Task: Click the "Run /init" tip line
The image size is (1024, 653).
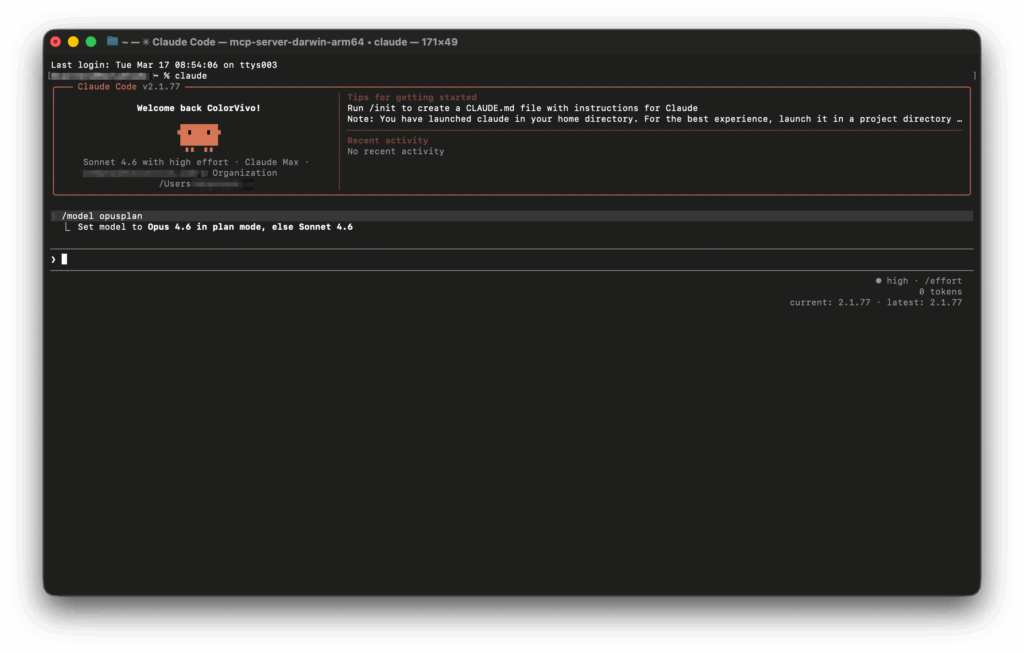Action: tap(522, 108)
